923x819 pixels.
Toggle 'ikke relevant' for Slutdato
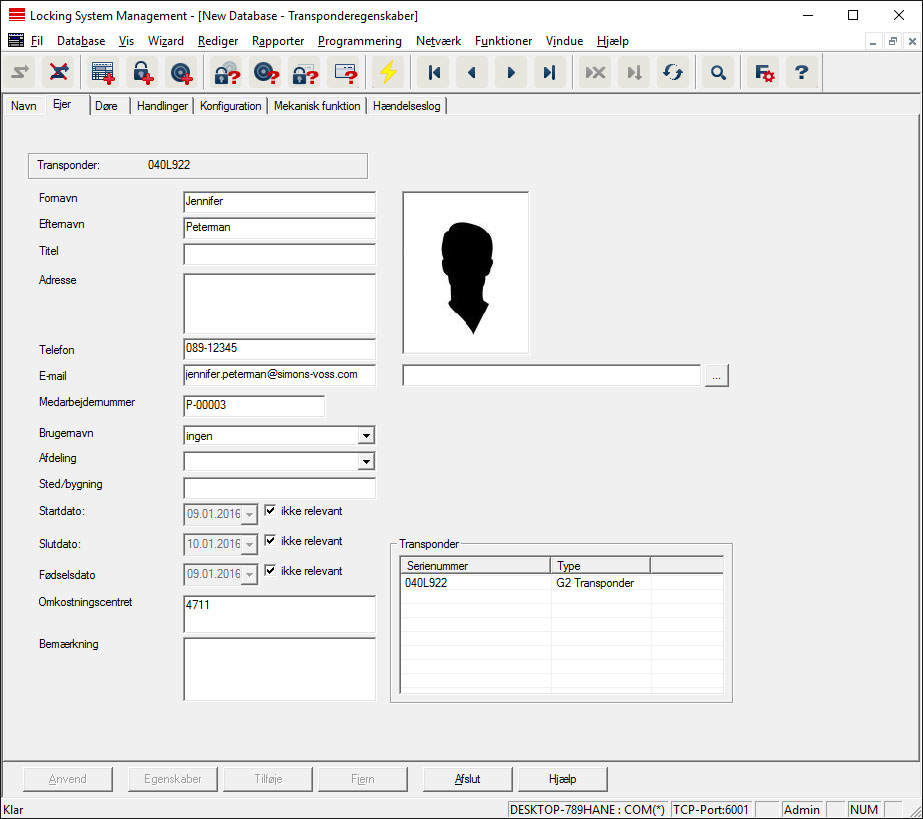point(270,541)
